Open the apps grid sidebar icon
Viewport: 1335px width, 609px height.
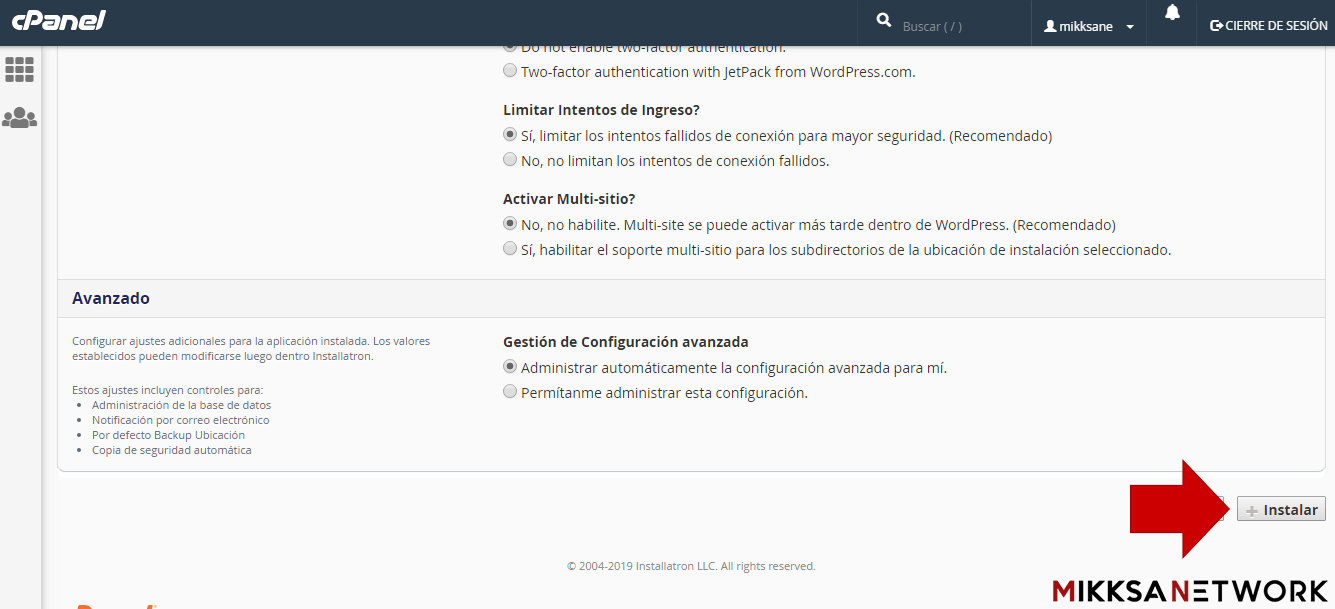[x=20, y=69]
